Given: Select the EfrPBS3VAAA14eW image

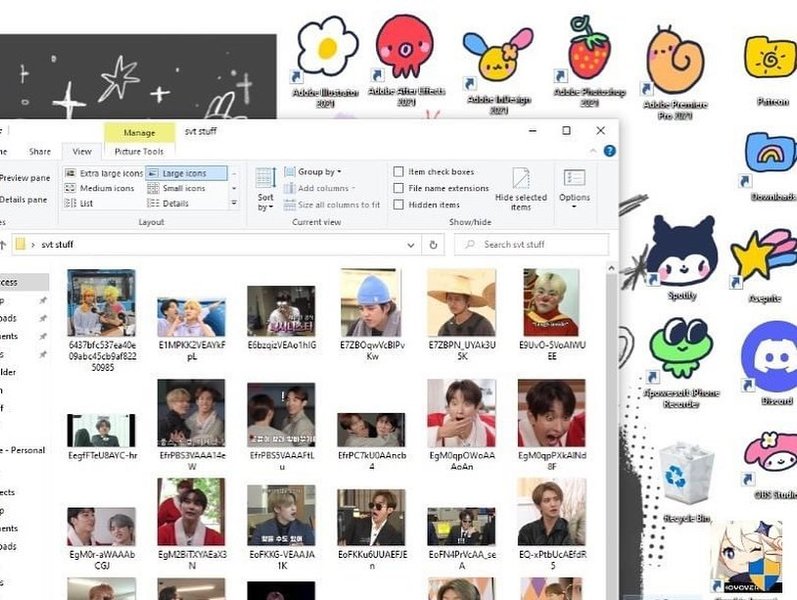Looking at the screenshot, I should coord(192,425).
